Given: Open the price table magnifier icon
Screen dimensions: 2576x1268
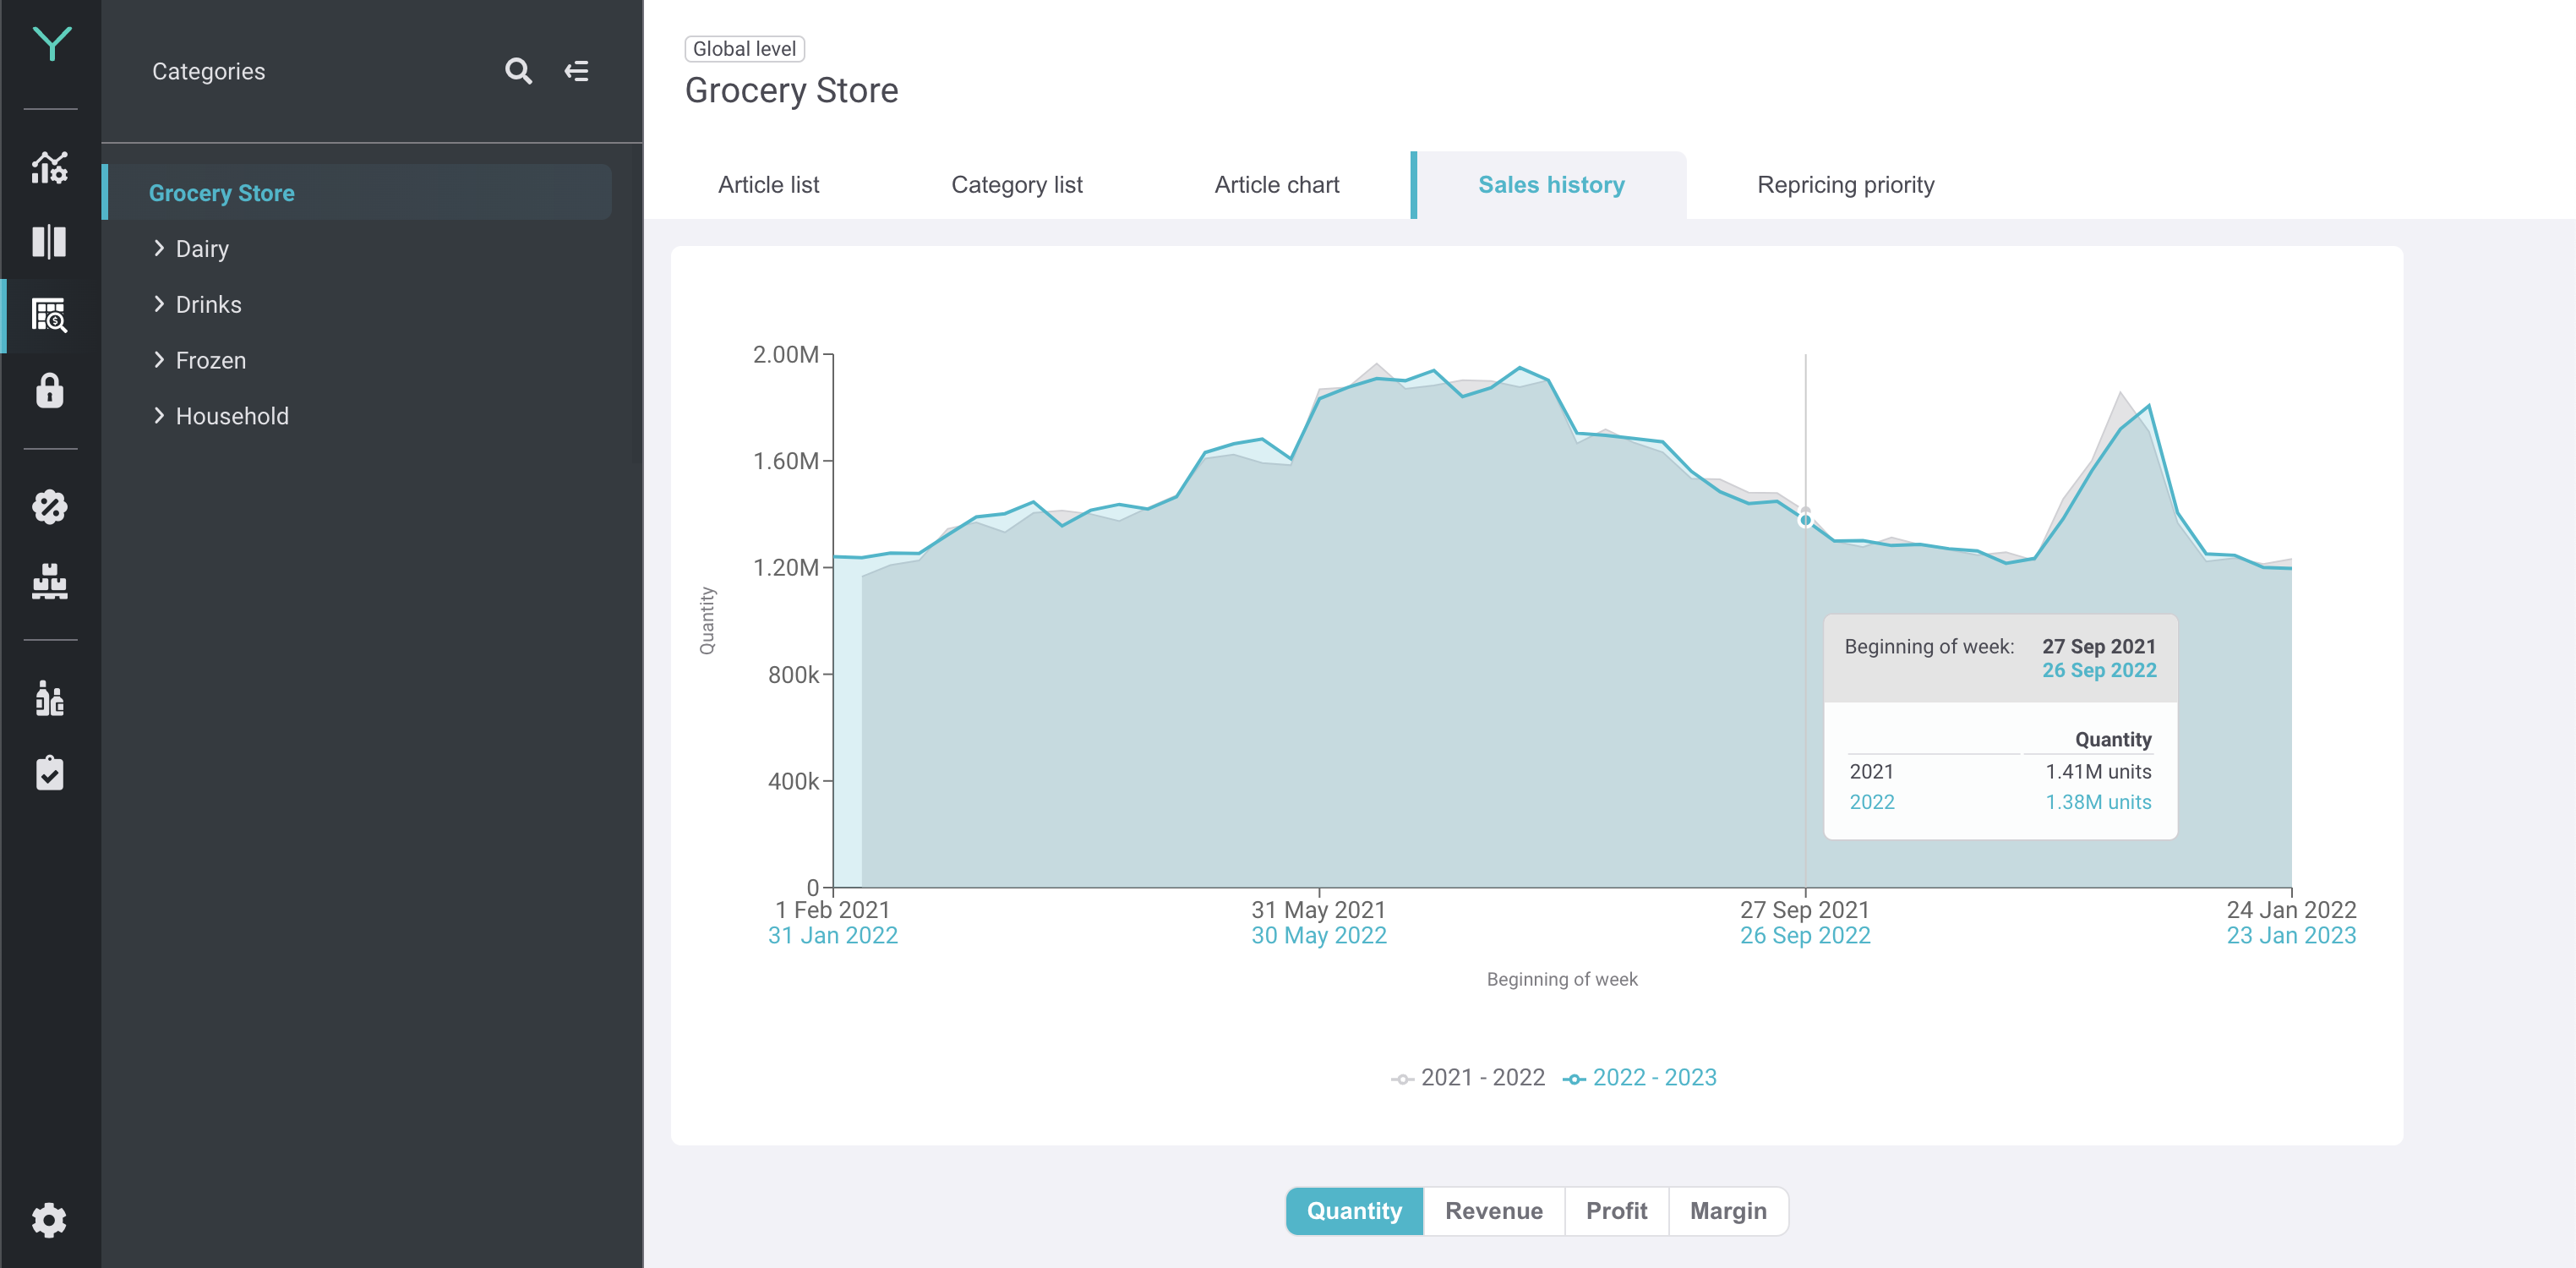Looking at the screenshot, I should pos(50,315).
